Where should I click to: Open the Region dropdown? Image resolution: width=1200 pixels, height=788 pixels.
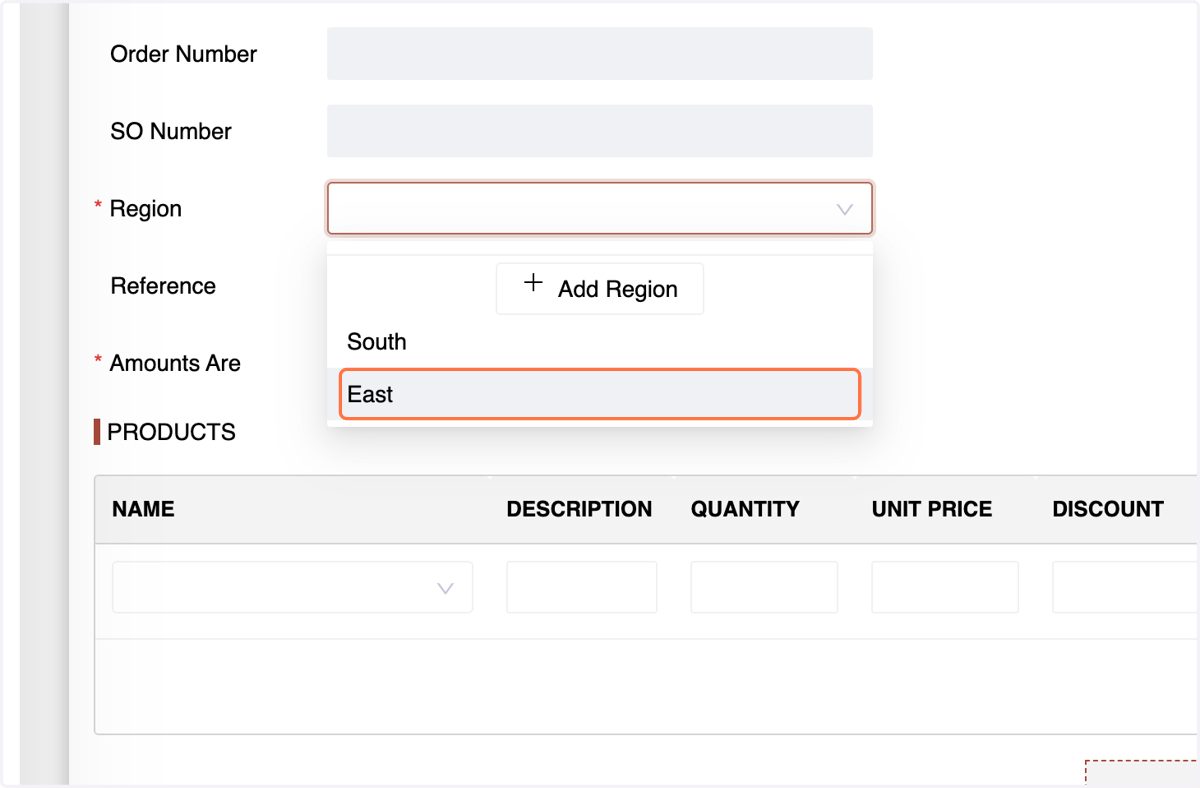click(599, 208)
